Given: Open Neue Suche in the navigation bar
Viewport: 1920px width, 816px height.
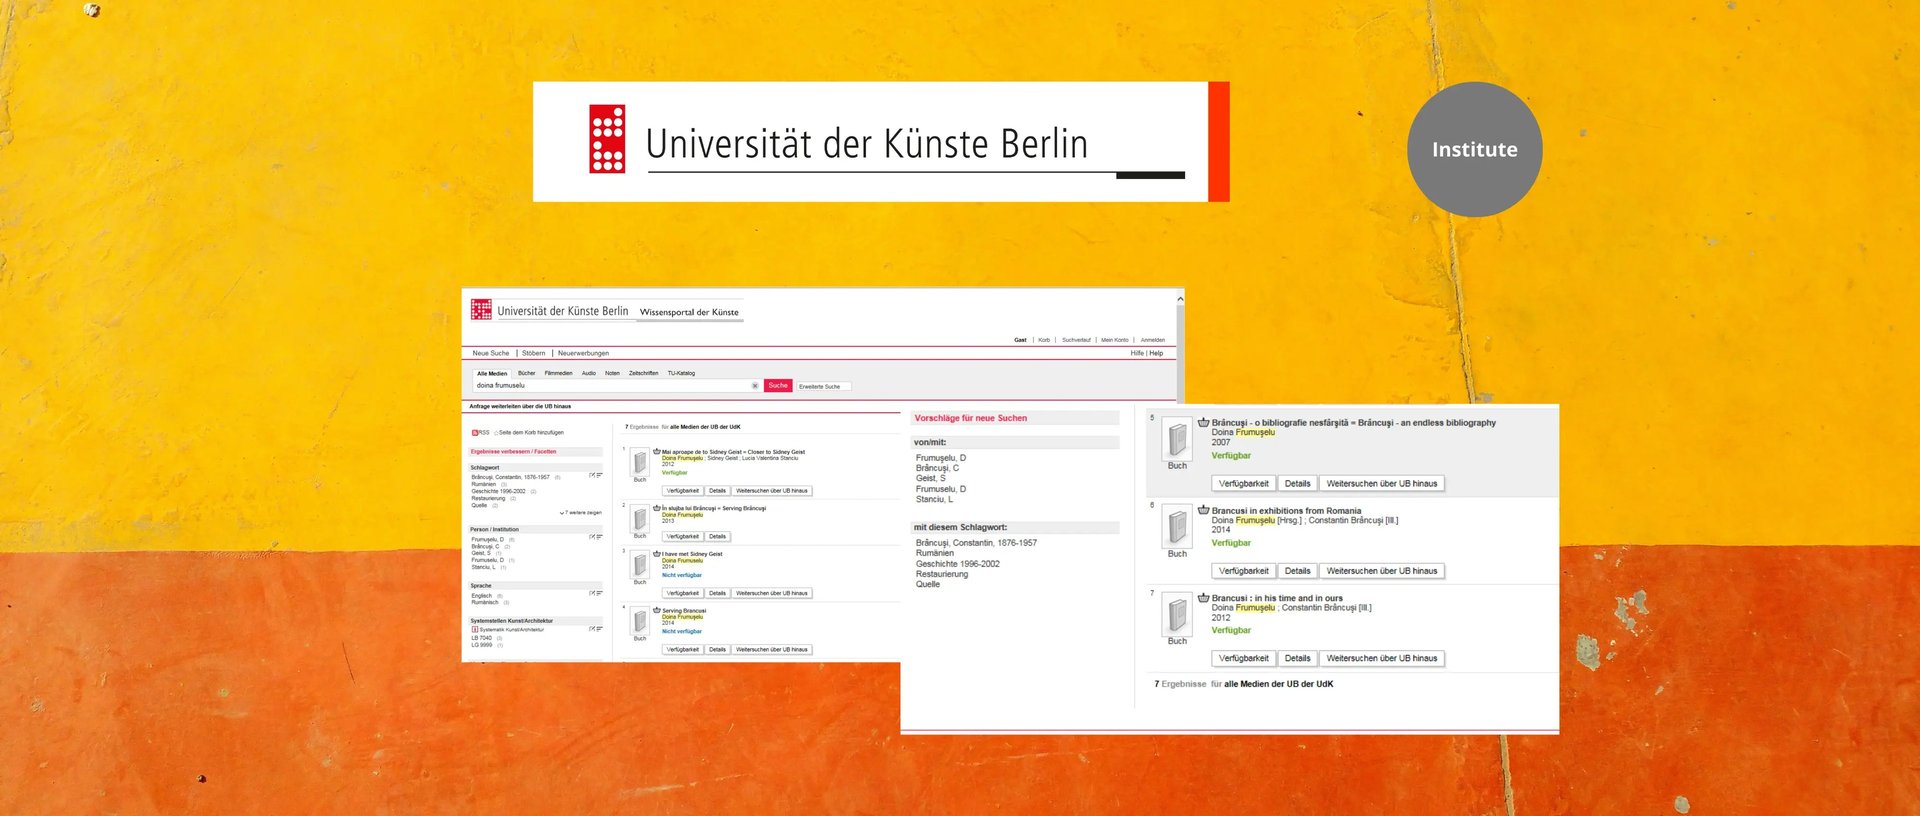Looking at the screenshot, I should [x=491, y=353].
